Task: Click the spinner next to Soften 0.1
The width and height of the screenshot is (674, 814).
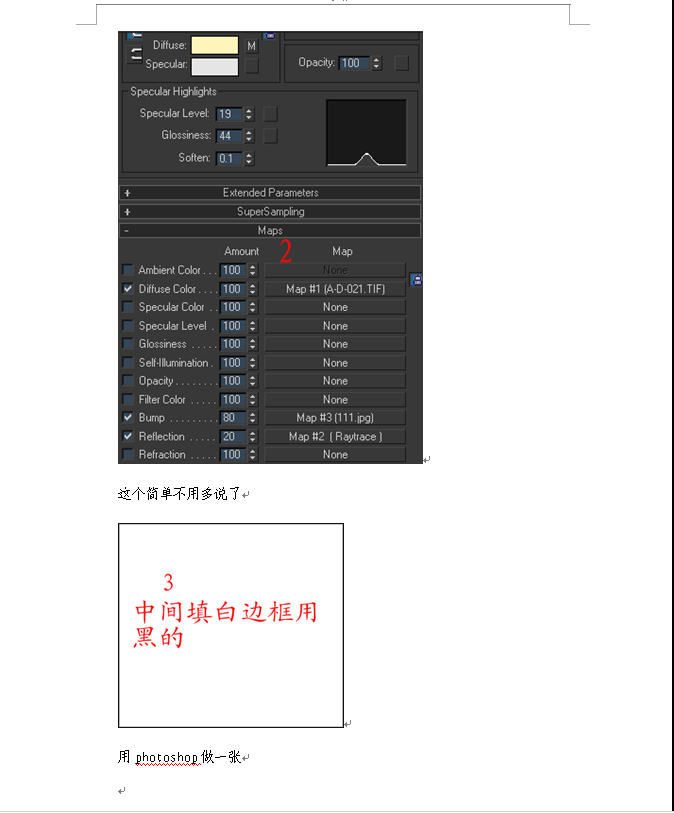Action: coord(249,158)
